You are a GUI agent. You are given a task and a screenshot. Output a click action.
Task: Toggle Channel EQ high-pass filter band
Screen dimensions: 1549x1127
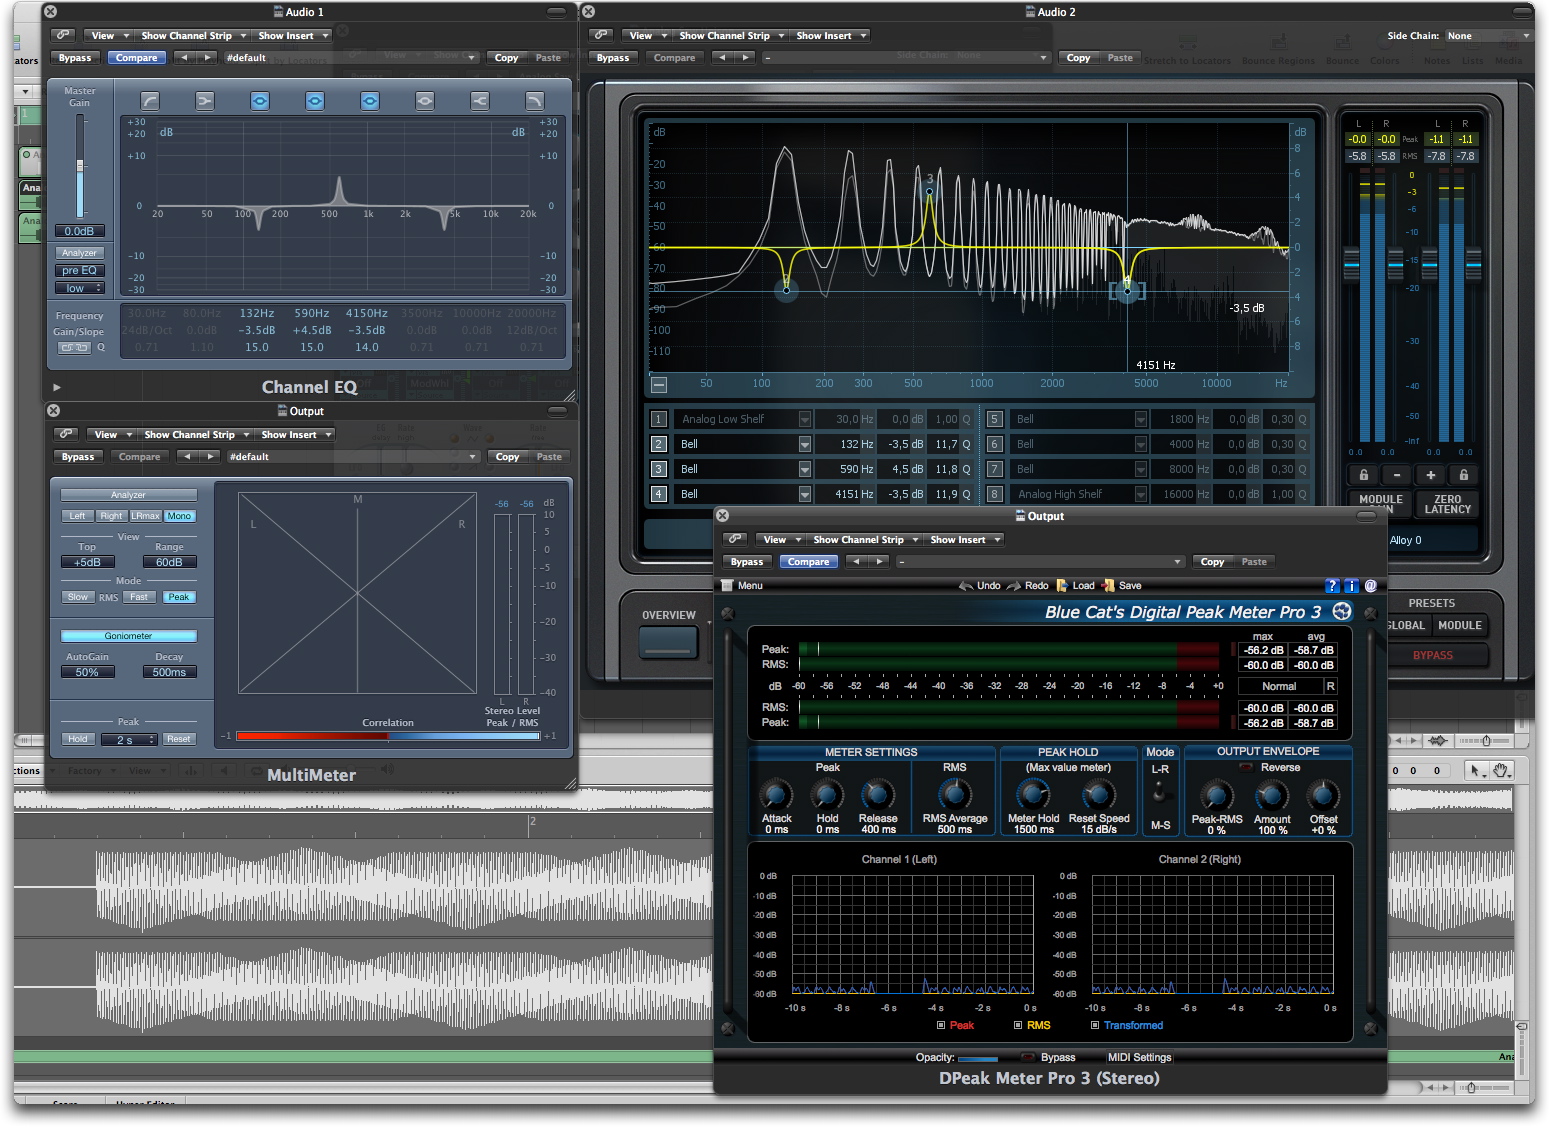(x=150, y=100)
